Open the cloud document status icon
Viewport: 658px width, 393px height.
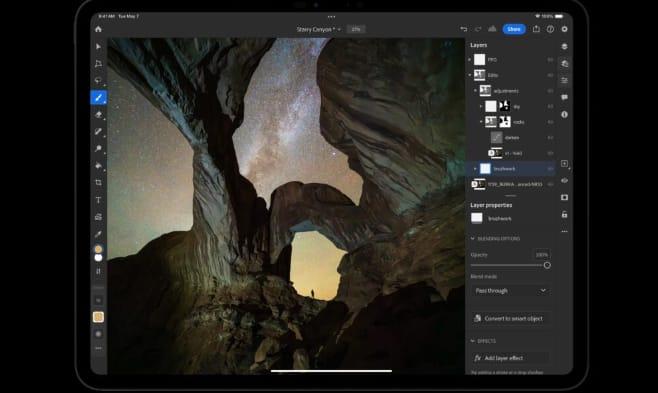[x=492, y=29]
